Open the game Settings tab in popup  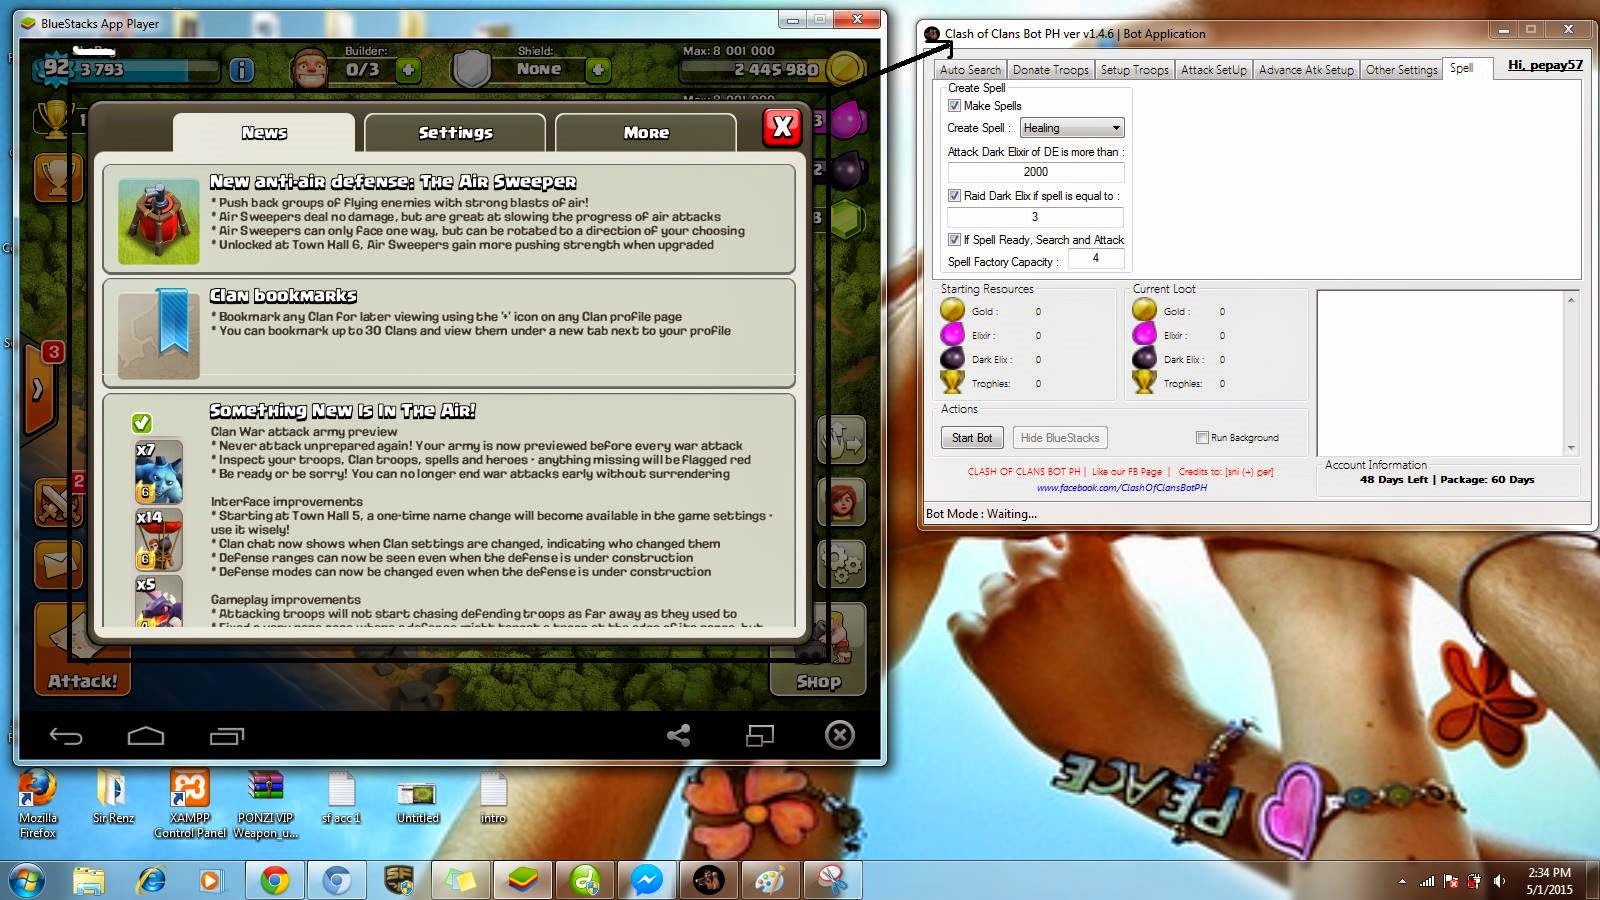pos(455,132)
